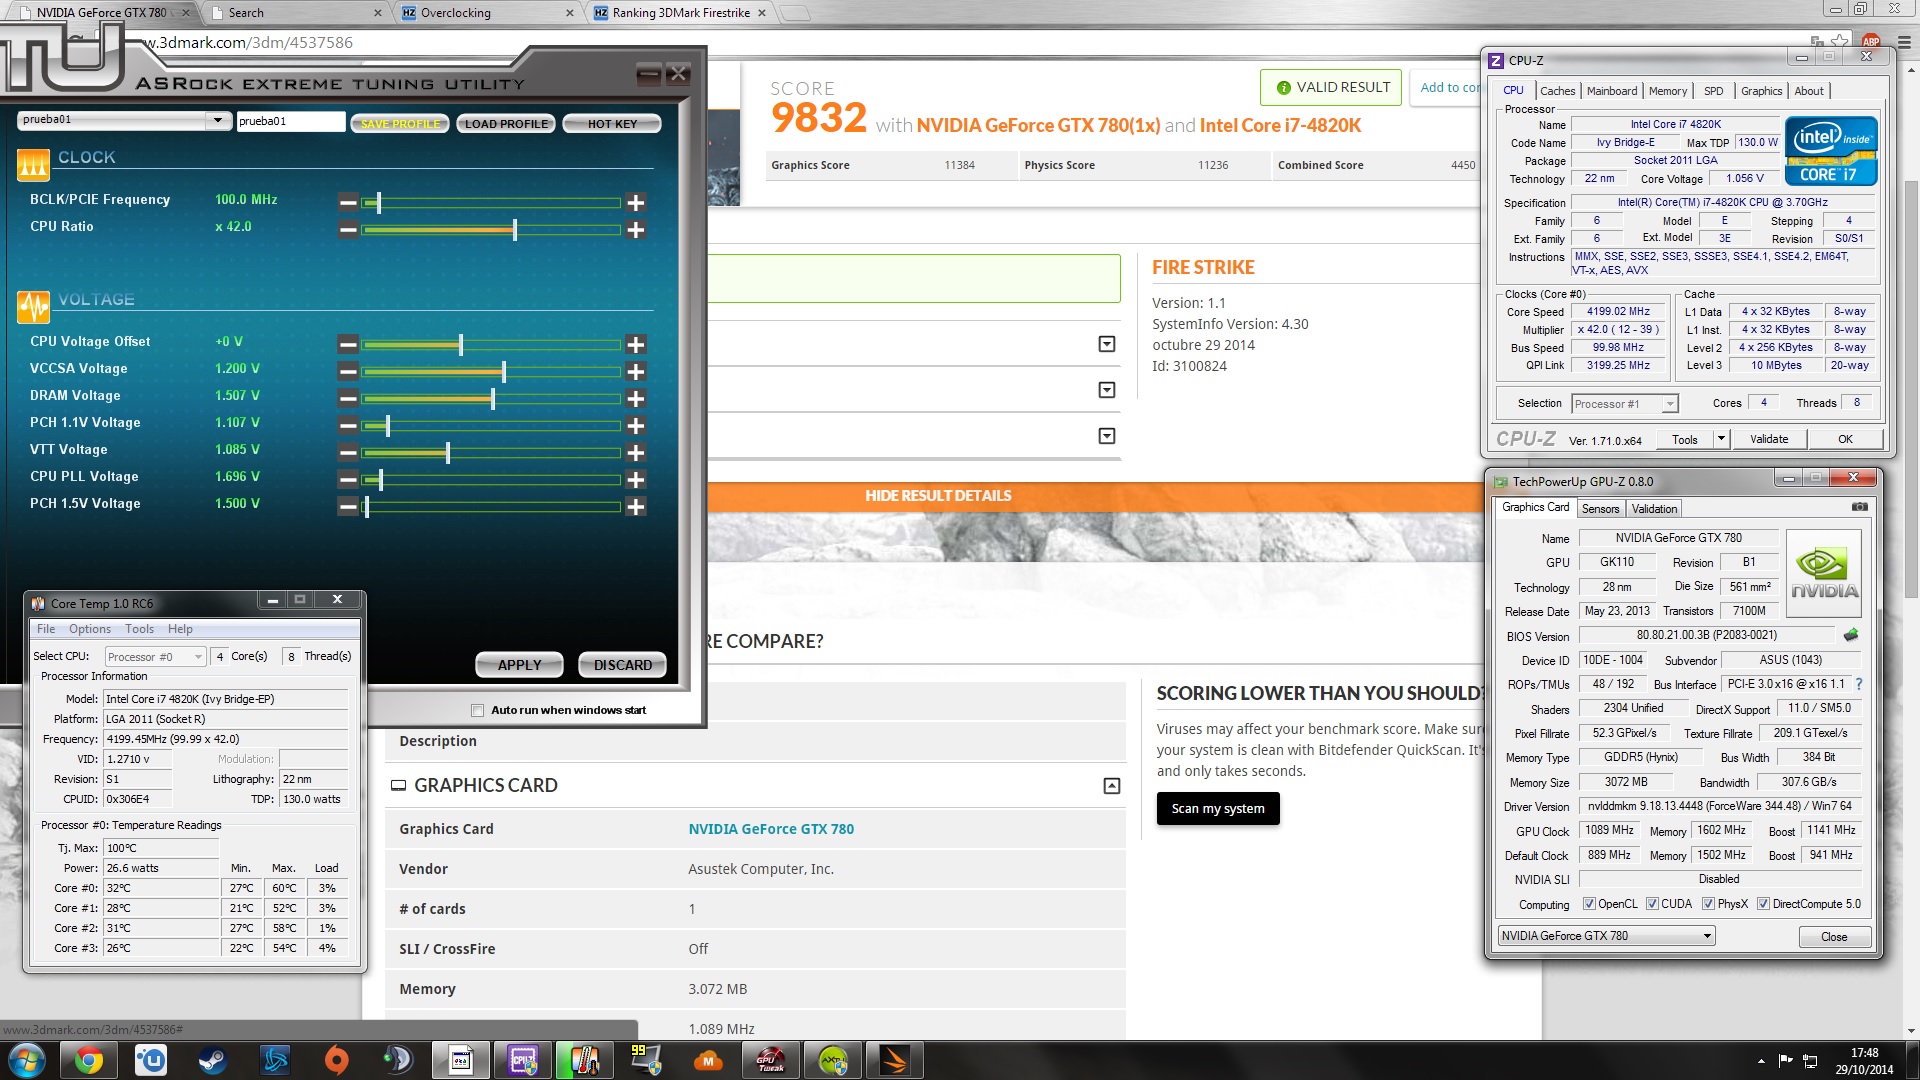Switch to the Memory tab in CPU-Z
The image size is (1920, 1080).
1667,91
